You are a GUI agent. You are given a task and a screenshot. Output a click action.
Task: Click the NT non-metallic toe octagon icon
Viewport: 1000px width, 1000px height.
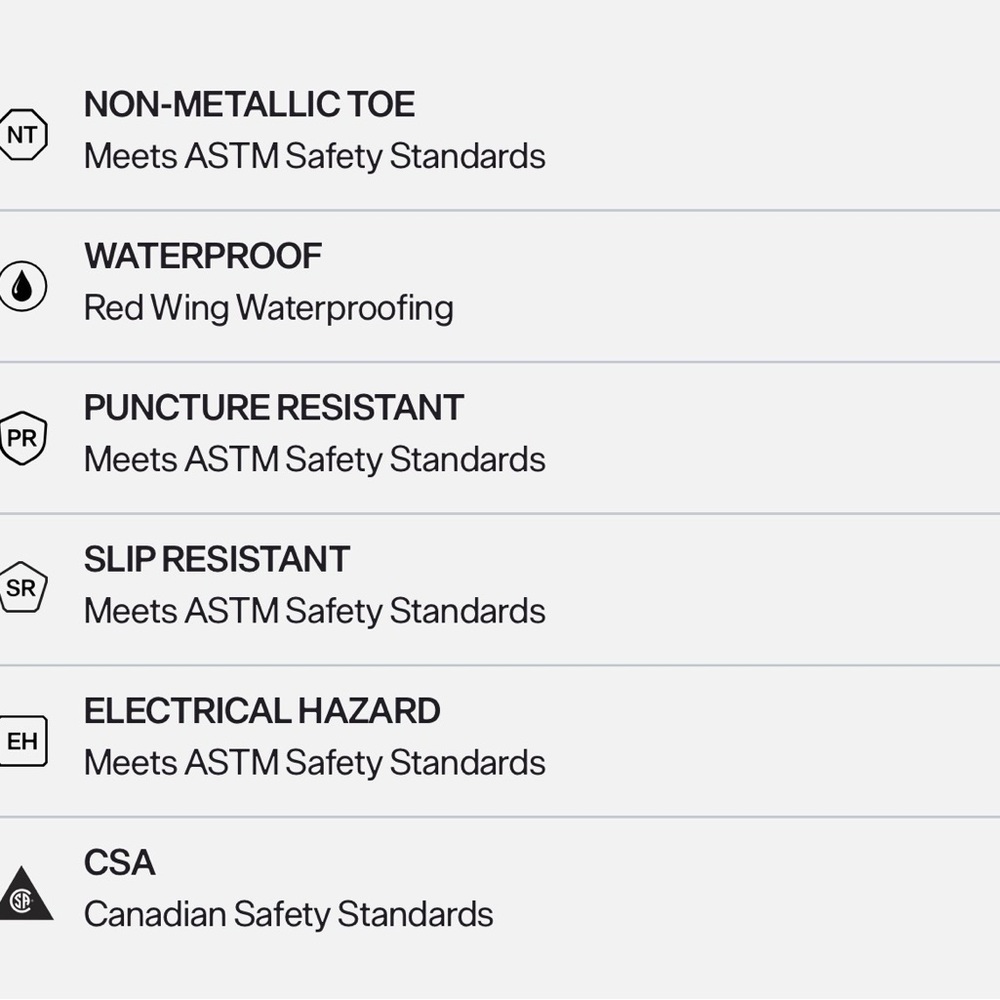[23, 135]
